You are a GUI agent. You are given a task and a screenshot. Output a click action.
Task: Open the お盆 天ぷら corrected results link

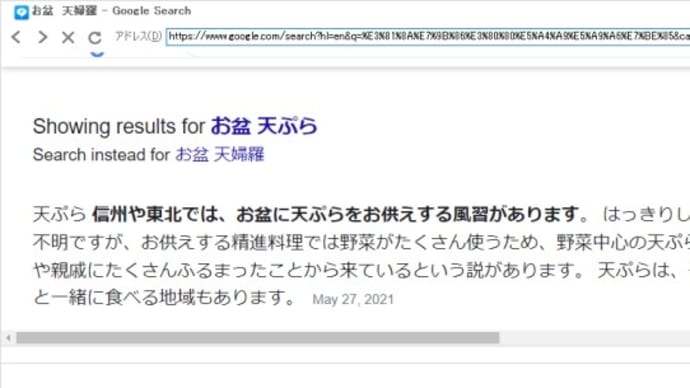[x=264, y=126]
